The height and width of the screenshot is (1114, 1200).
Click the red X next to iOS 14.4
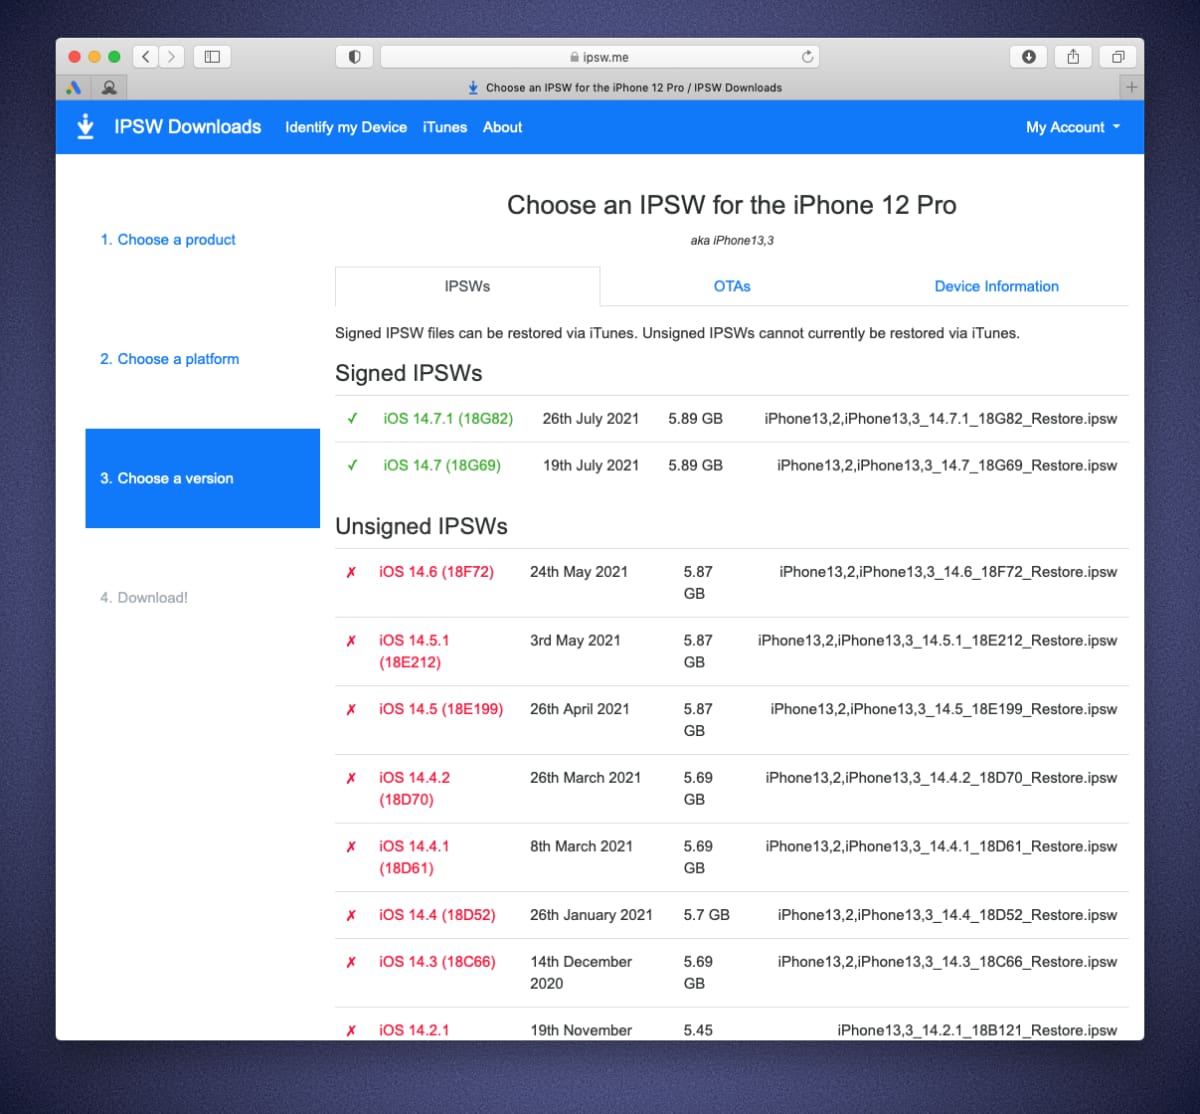351,915
